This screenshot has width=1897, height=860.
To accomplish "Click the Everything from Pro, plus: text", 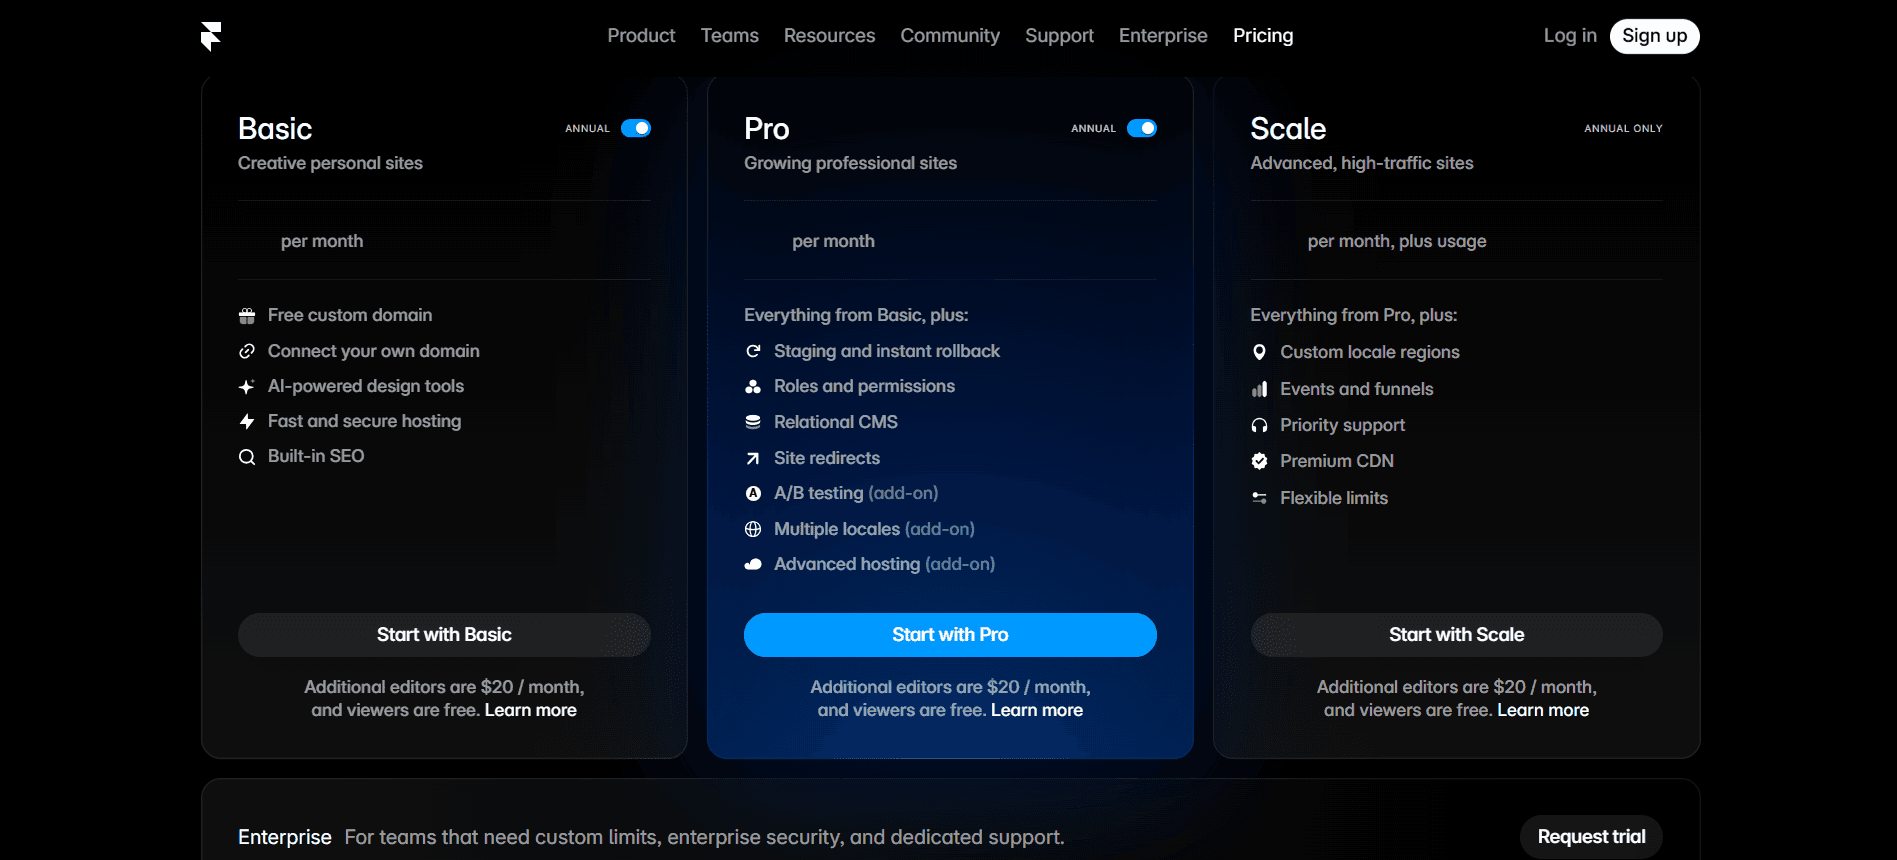I will click(1353, 315).
